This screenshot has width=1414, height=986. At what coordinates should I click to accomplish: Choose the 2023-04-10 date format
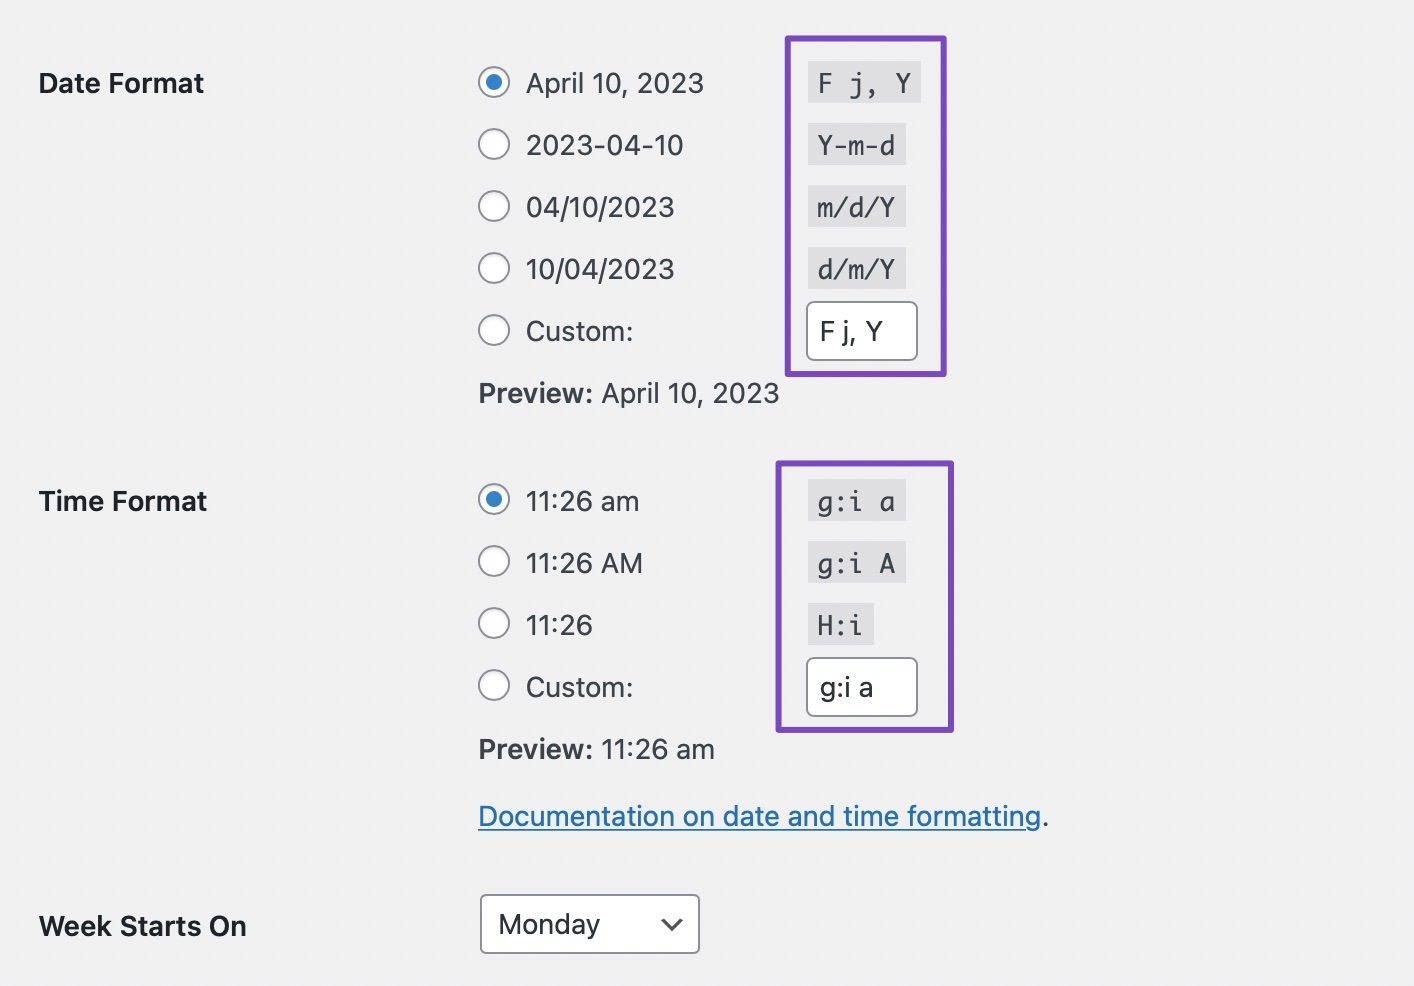[494, 145]
